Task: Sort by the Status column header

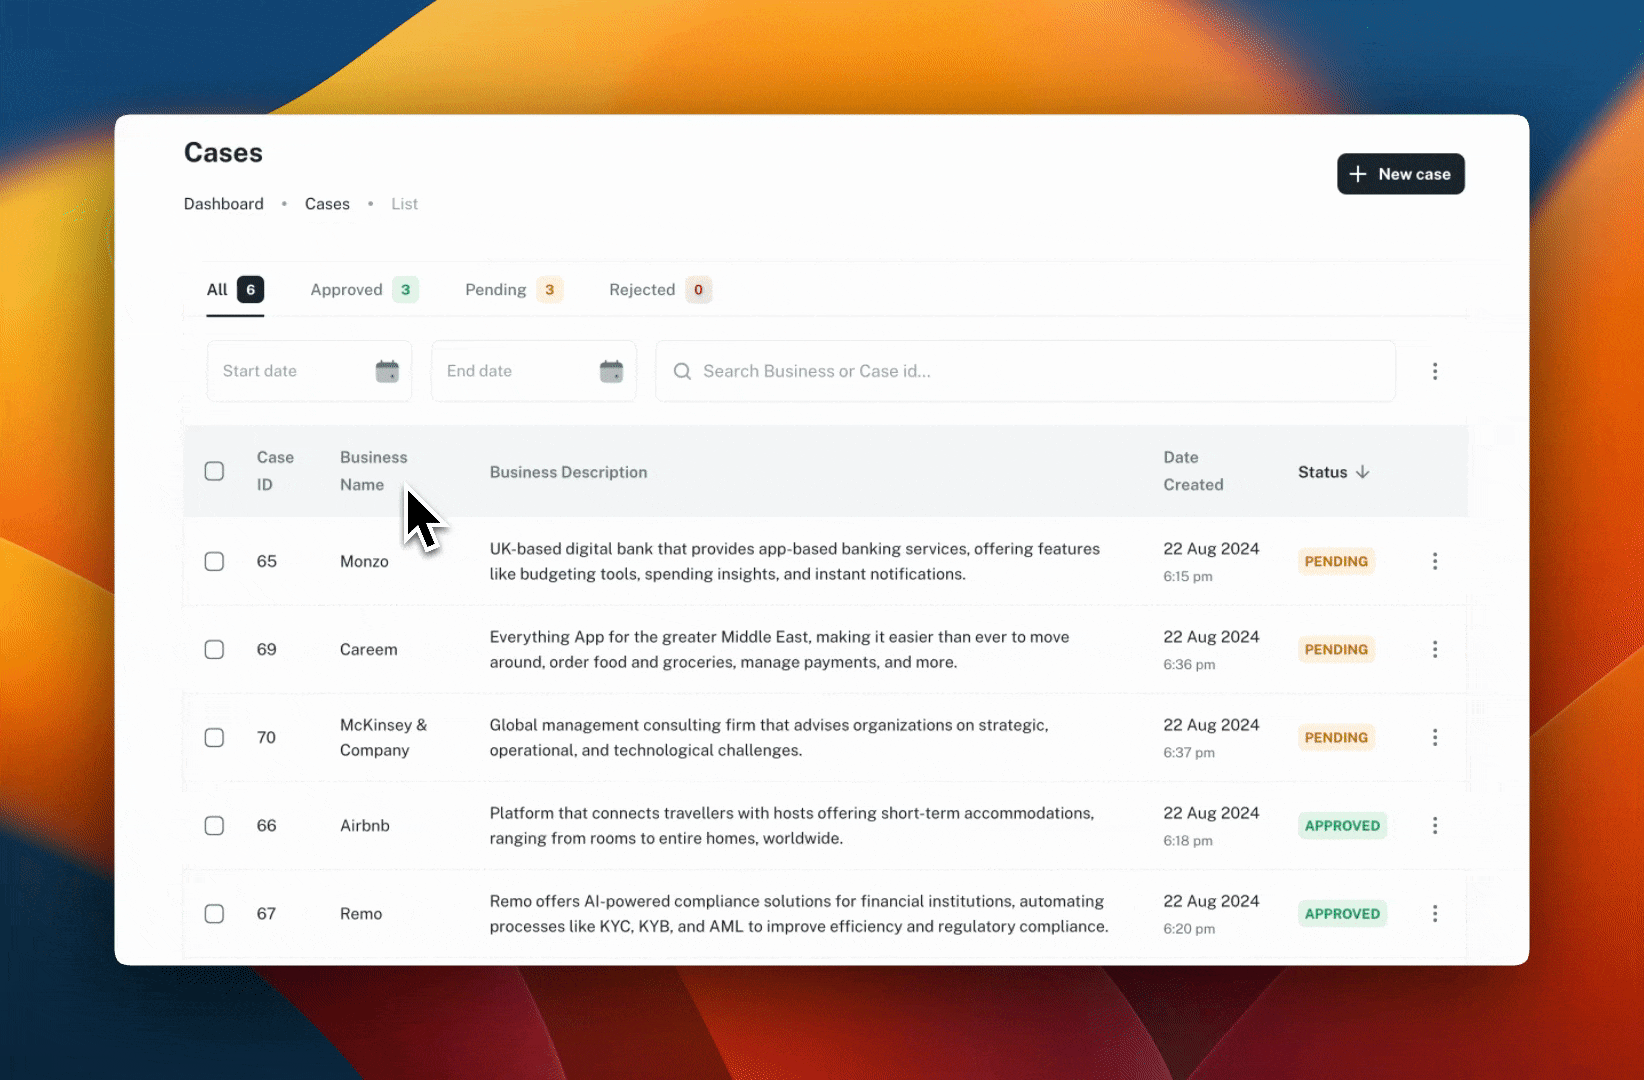Action: (1333, 472)
